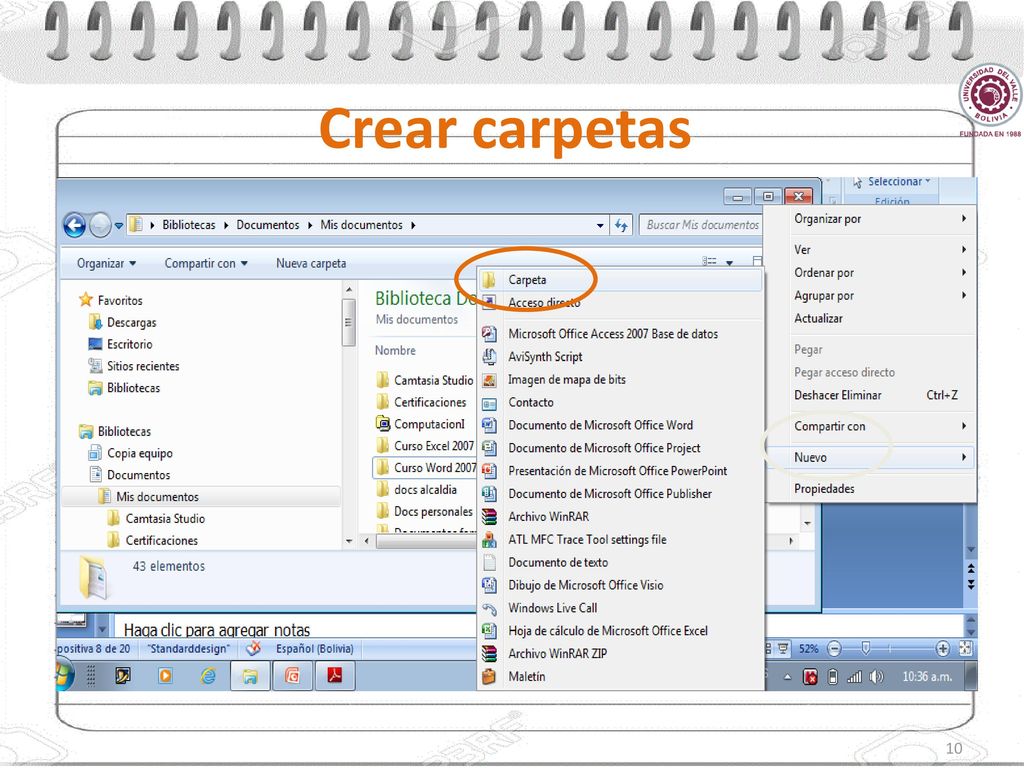Open the Nuevo submenu
This screenshot has height=768, width=1024.
tap(871, 457)
